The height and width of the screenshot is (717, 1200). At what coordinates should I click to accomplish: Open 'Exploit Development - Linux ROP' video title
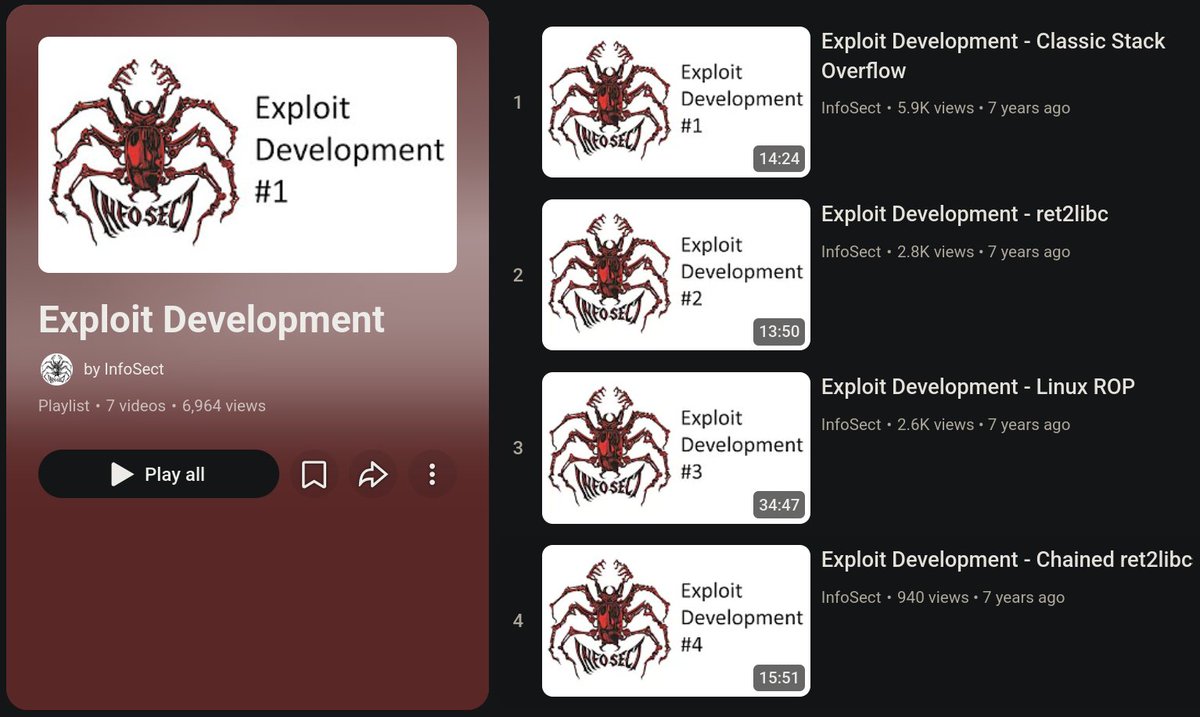978,387
